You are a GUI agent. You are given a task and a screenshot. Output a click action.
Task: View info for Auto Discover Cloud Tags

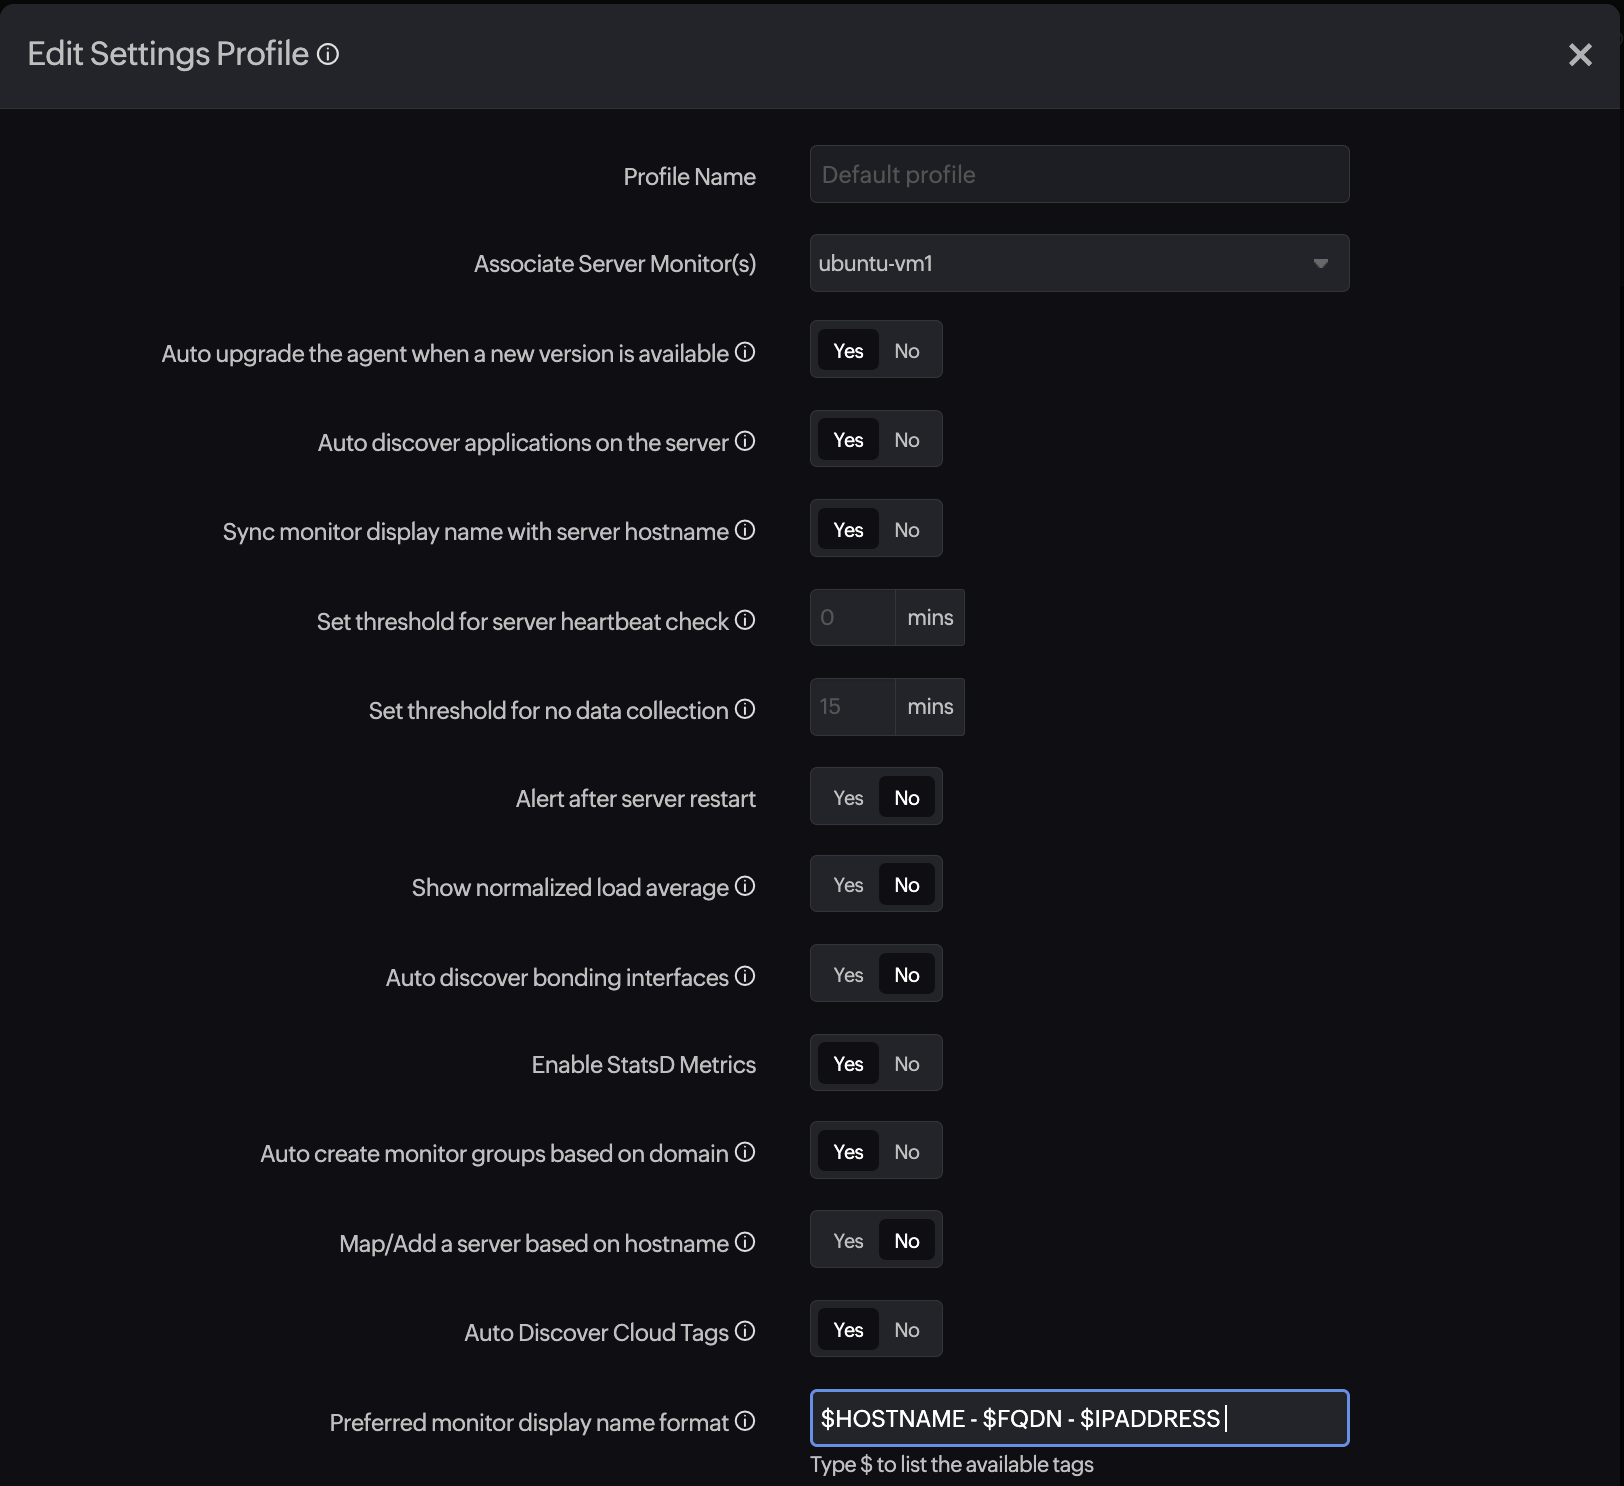coord(745,1331)
